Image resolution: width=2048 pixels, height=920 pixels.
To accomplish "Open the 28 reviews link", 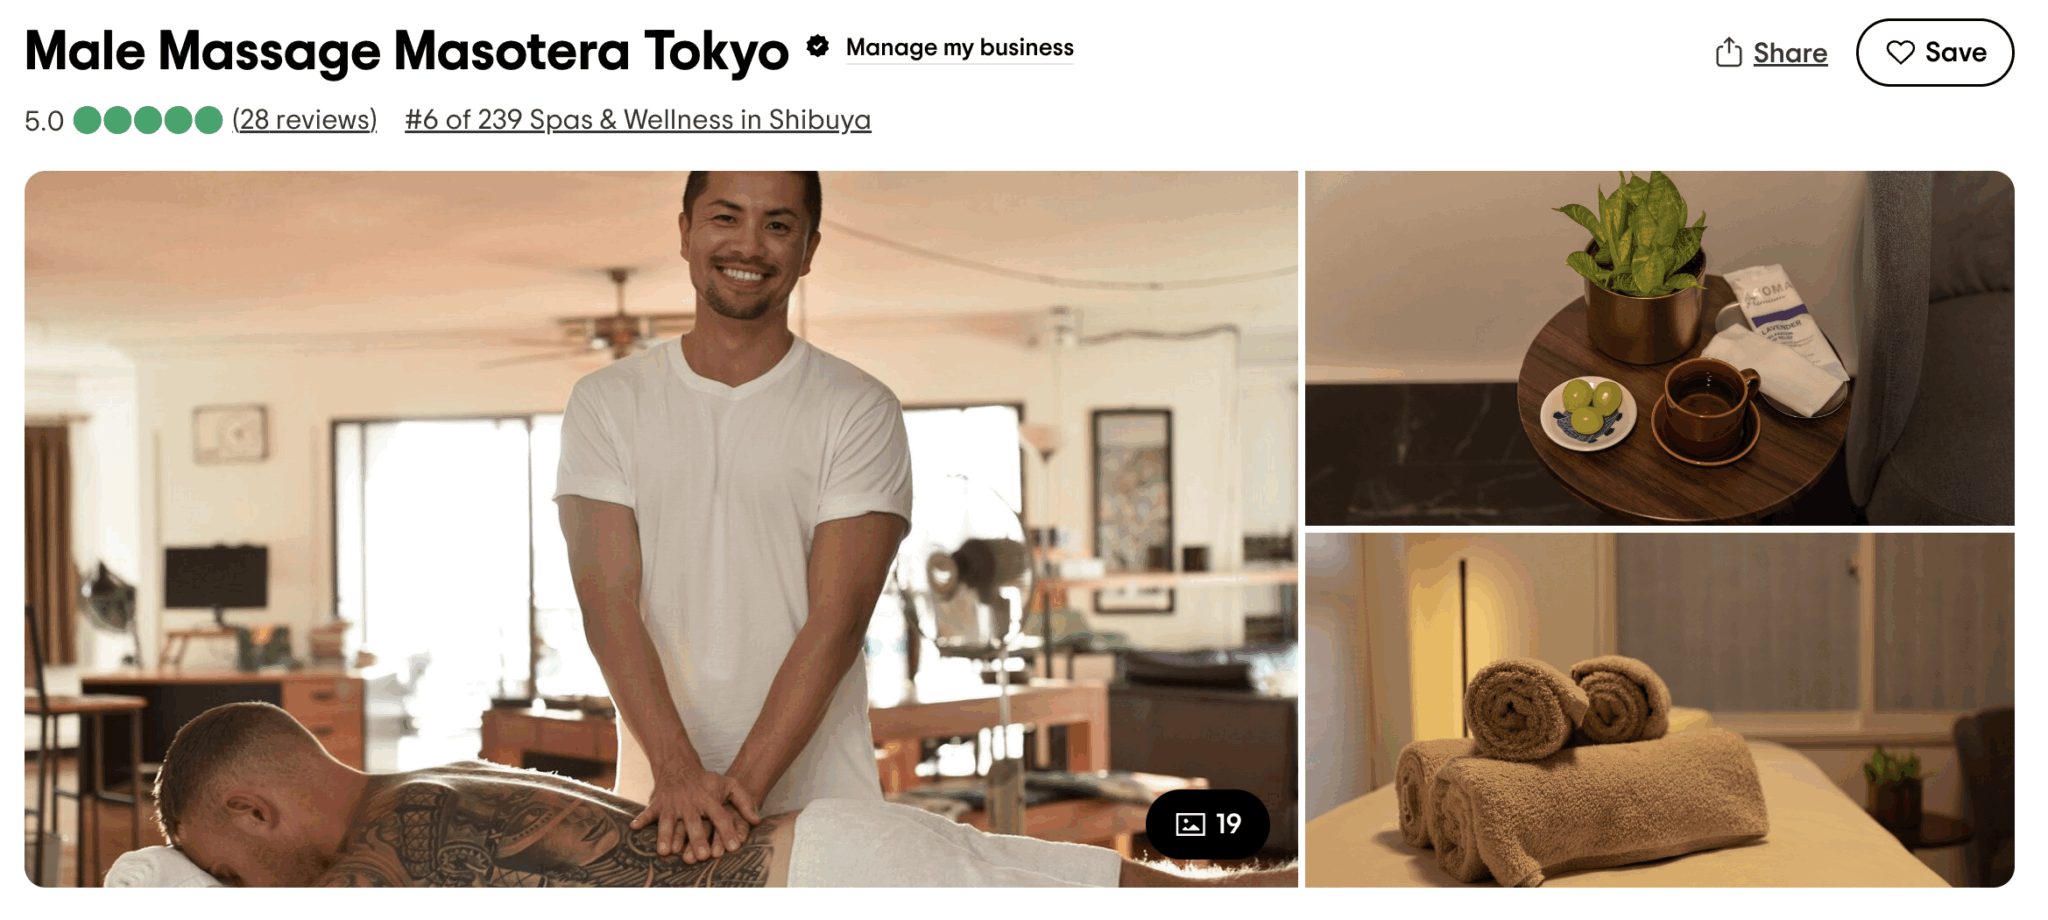I will point(305,120).
